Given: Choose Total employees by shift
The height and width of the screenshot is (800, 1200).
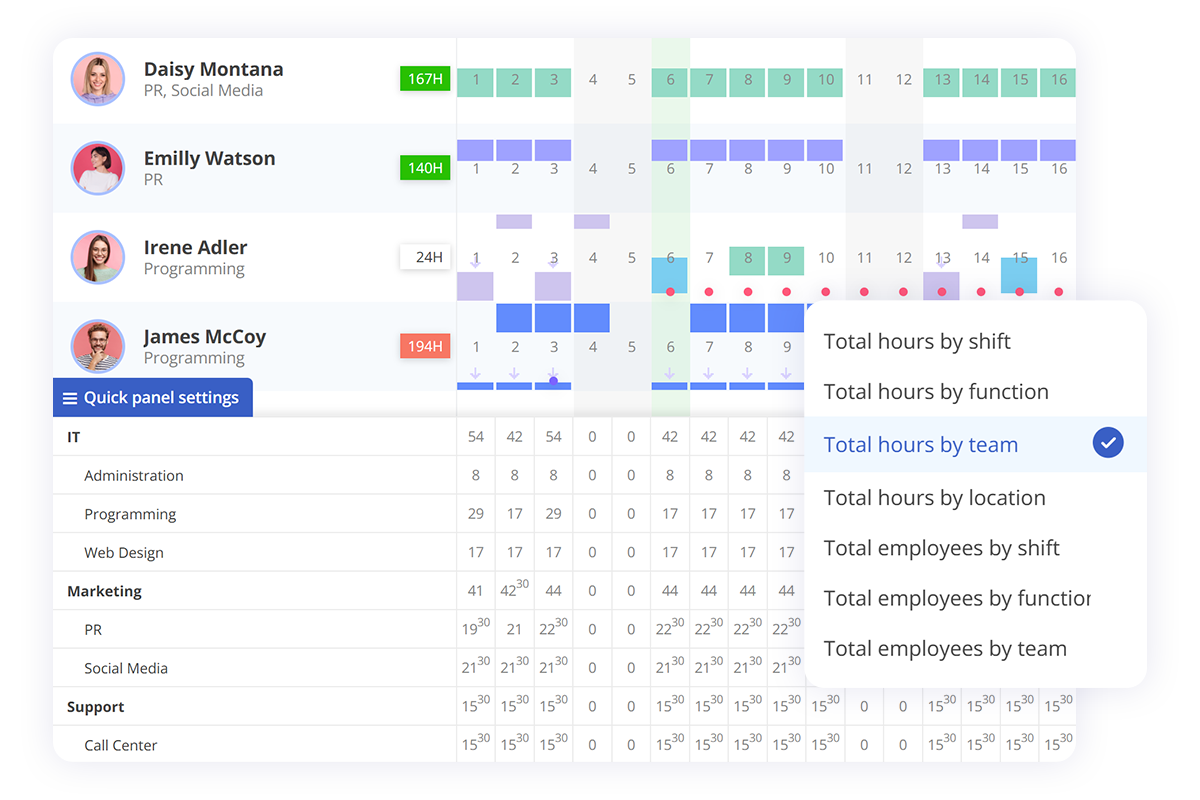Looking at the screenshot, I should coord(941,548).
